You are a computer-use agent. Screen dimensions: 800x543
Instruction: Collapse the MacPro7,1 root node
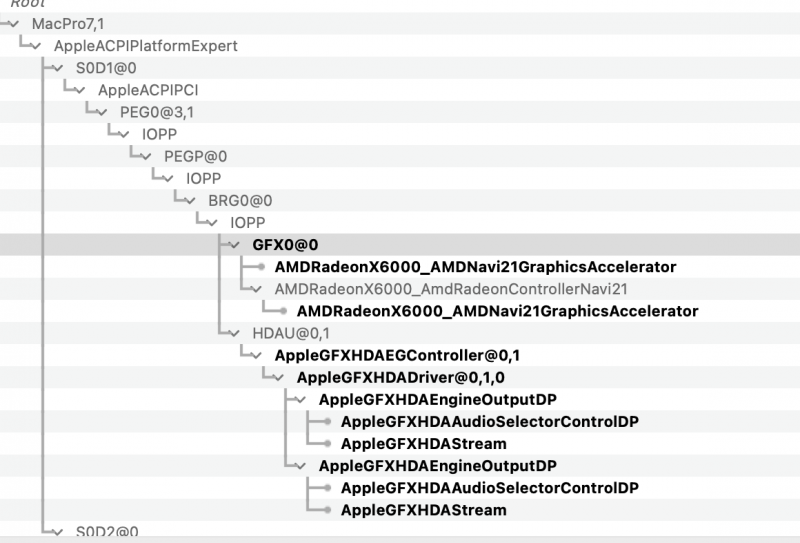click(14, 23)
